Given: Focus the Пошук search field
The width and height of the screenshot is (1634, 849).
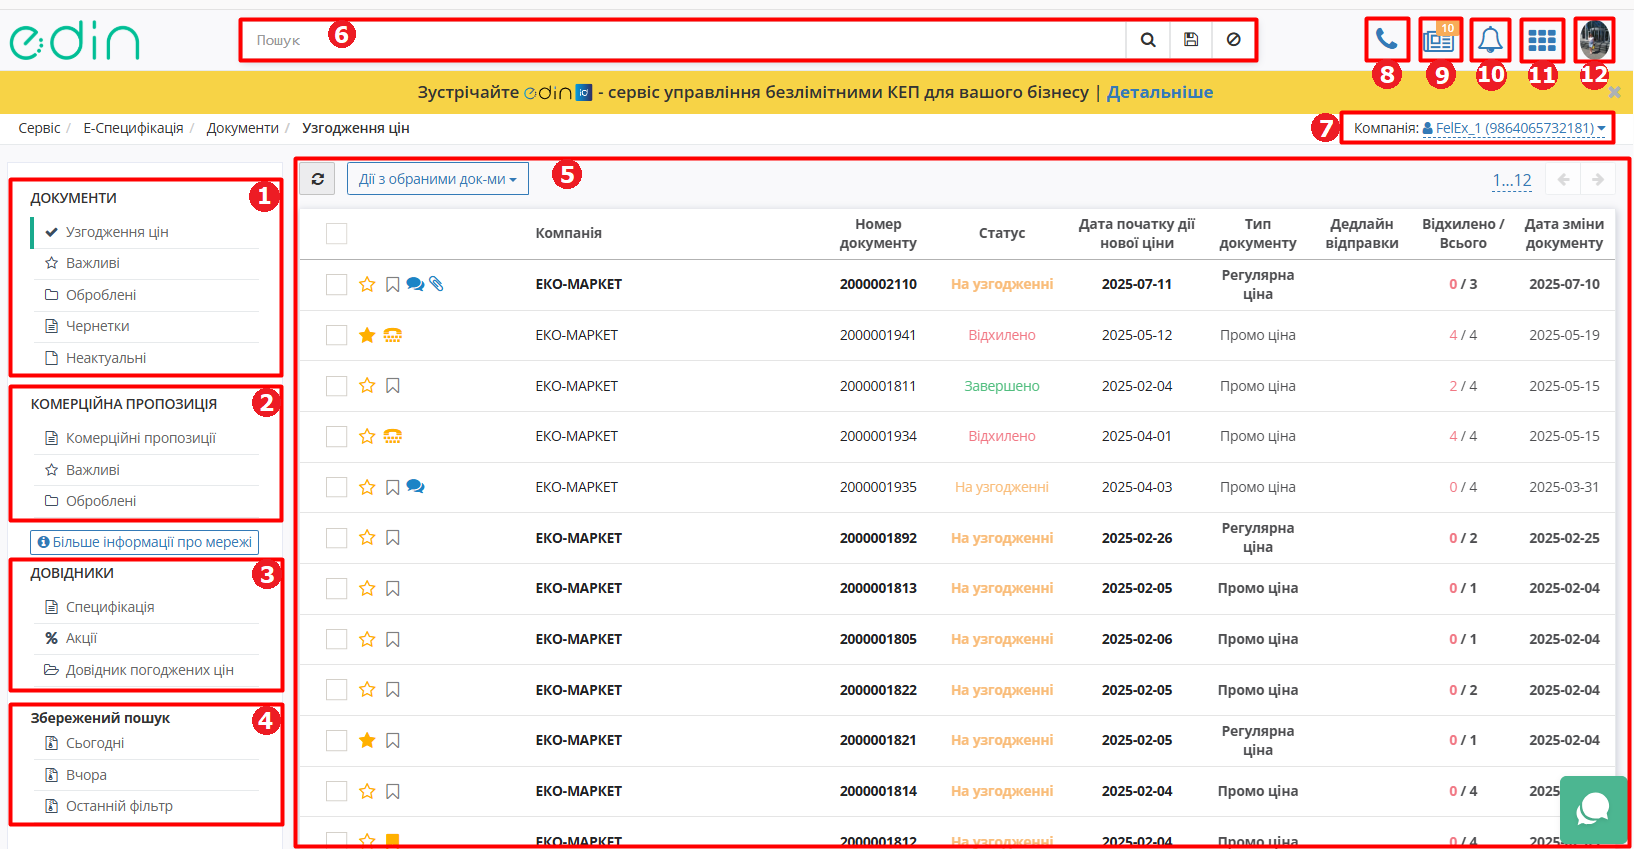Looking at the screenshot, I should 686,40.
